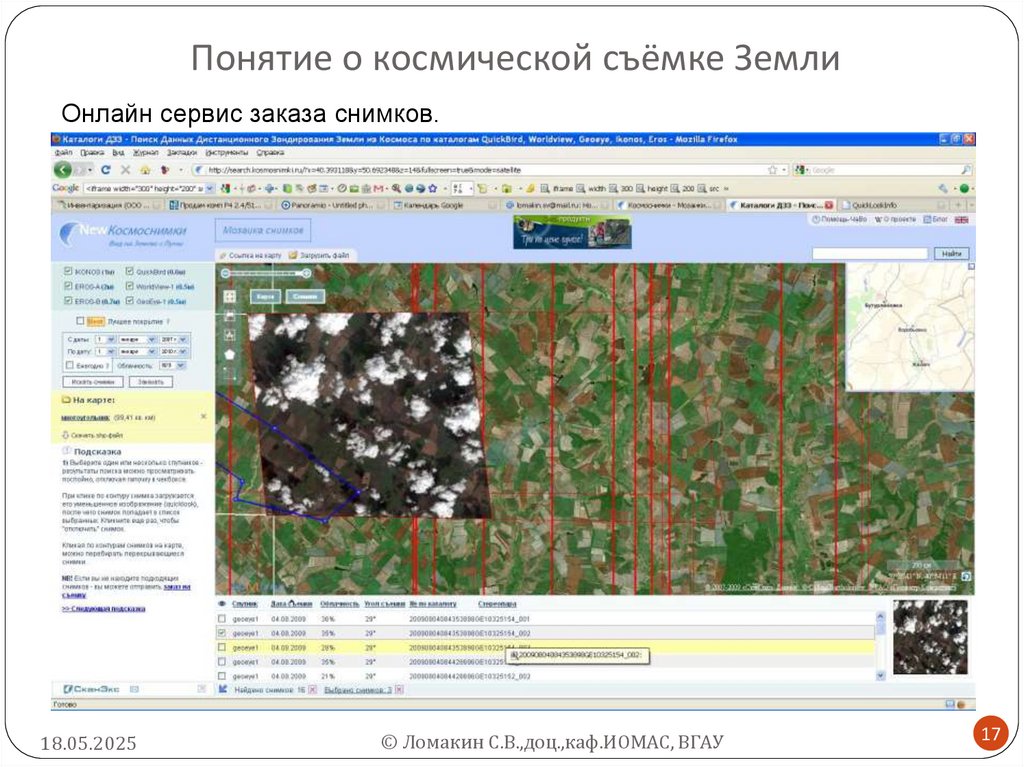The height and width of the screenshot is (767, 1024).
Task: Reload the page with the refresh icon
Action: pyautogui.click(x=105, y=170)
